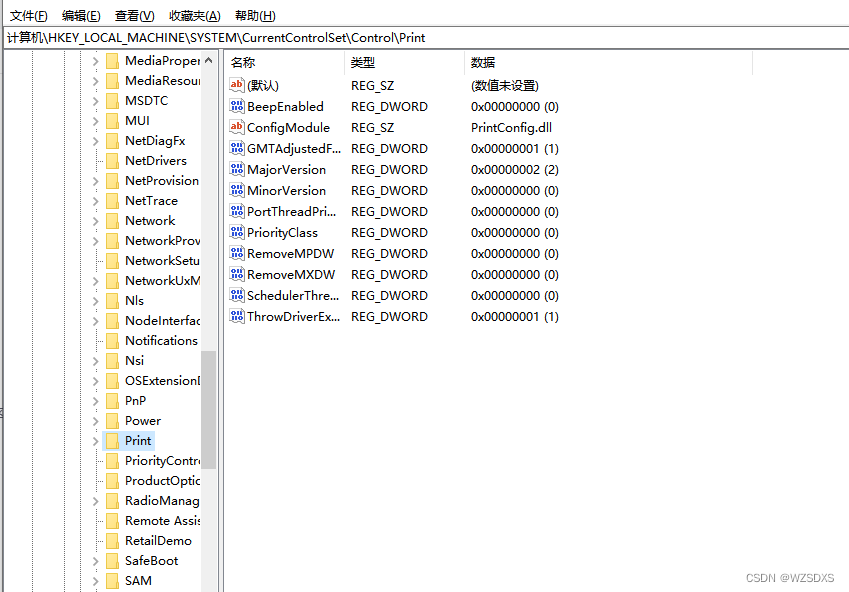Click the ab icon beside the (默认) value
This screenshot has width=849, height=592.
click(x=236, y=85)
